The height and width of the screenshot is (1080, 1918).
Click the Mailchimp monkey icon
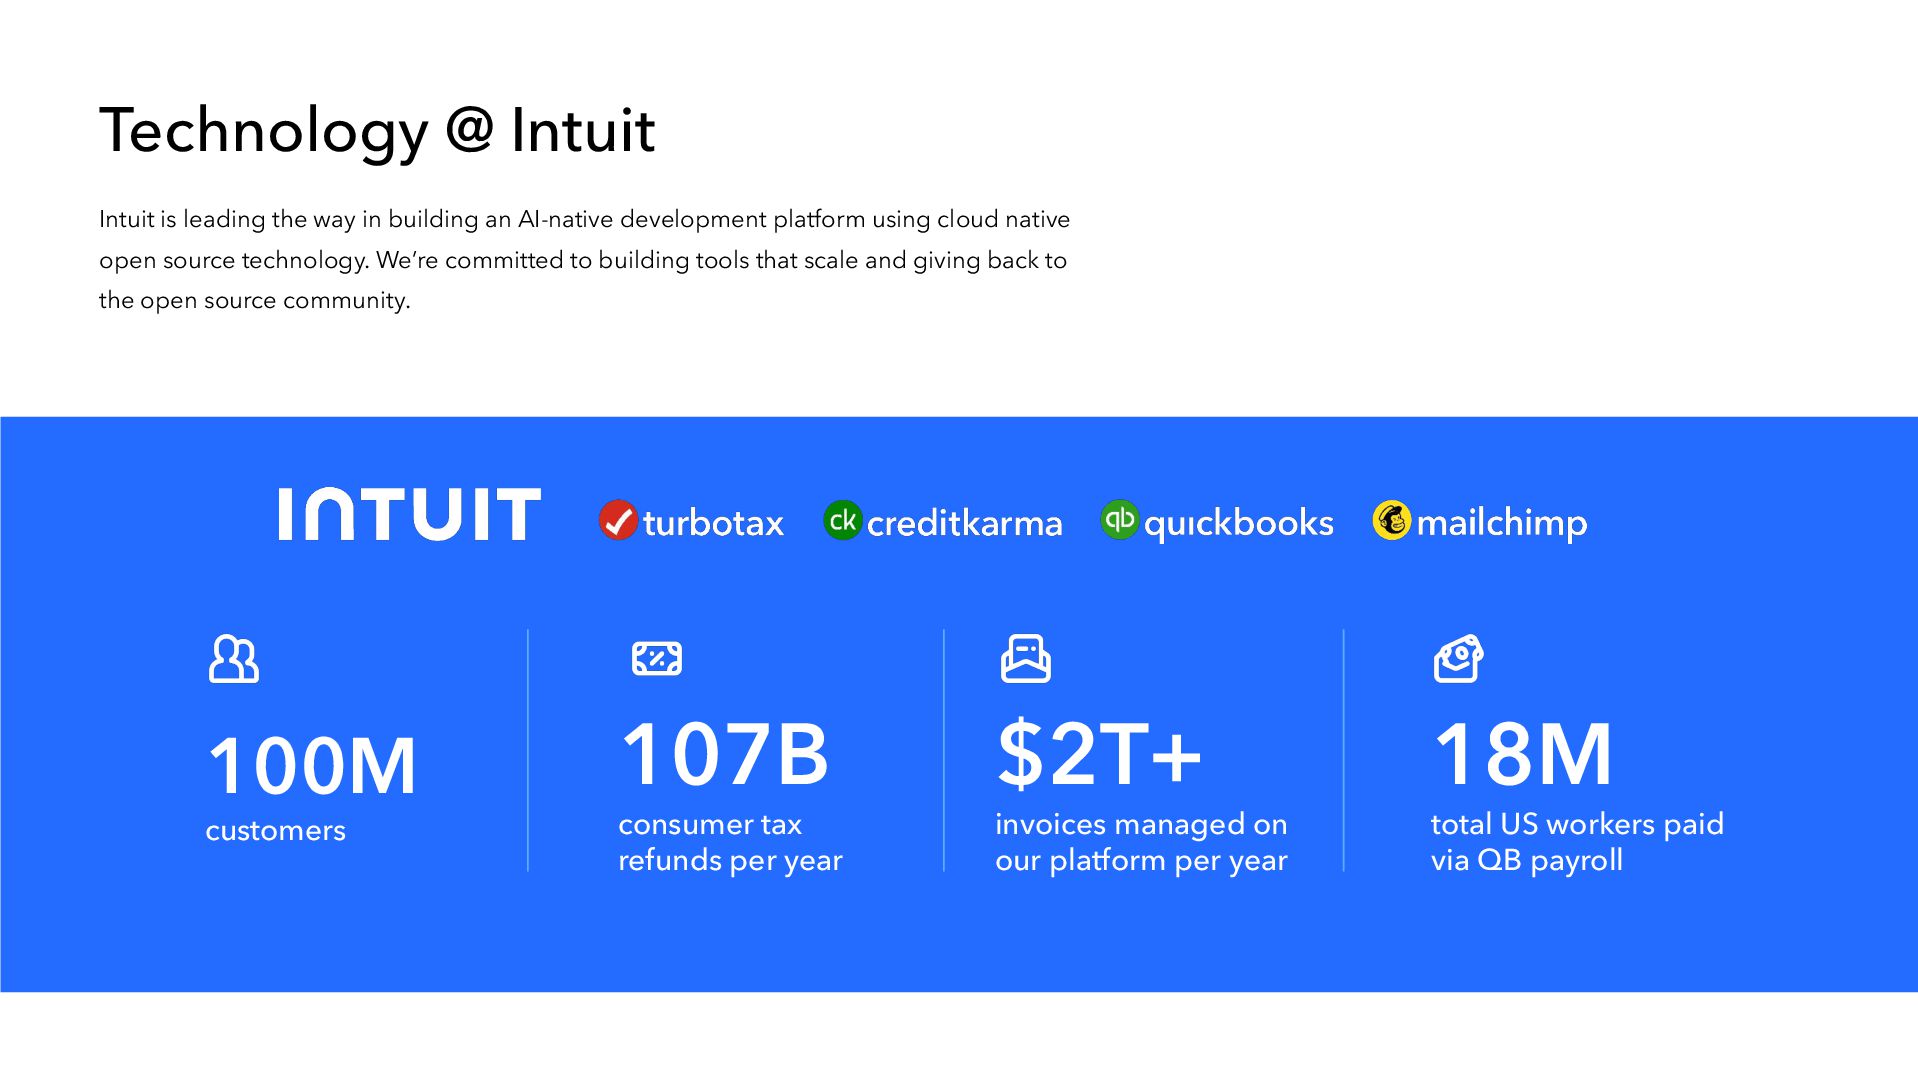pos(1392,520)
